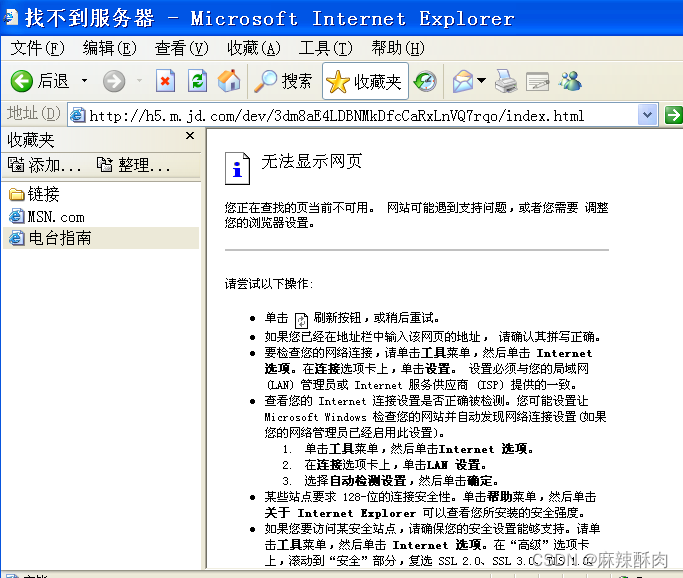The image size is (683, 578).
Task: Click the green Go arrow button
Action: click(673, 115)
